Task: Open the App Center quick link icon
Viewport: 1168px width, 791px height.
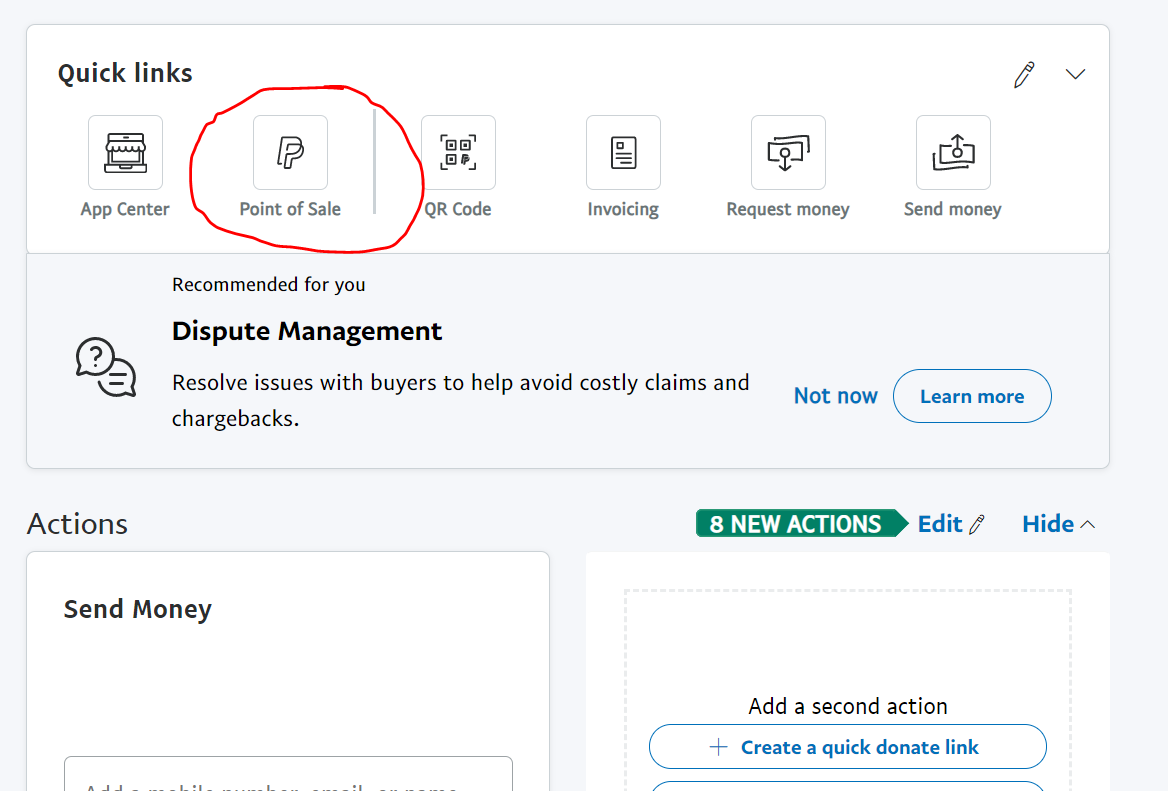Action: tap(125, 153)
